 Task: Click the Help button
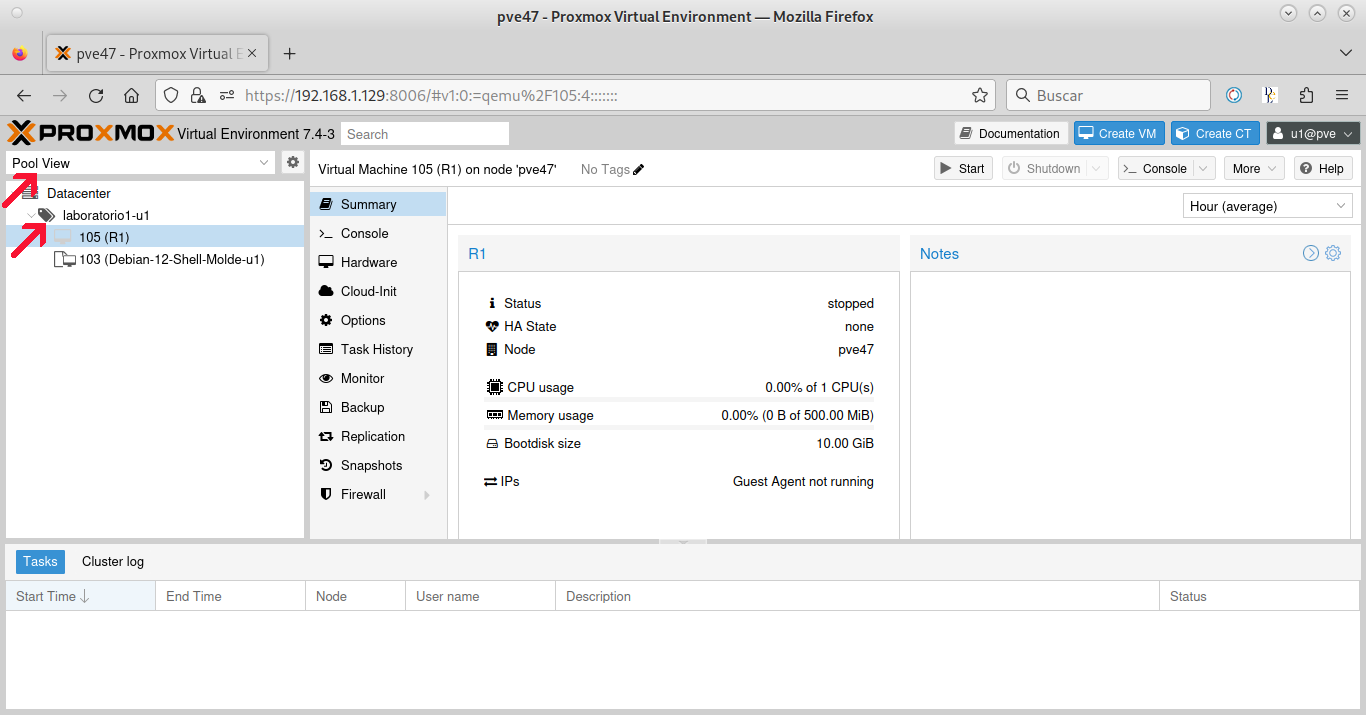point(1323,168)
